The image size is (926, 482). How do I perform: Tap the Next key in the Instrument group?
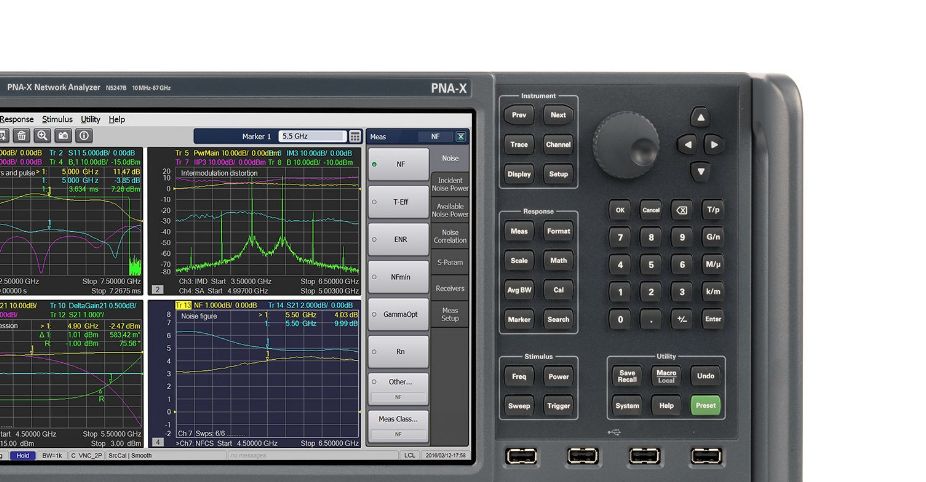(x=558, y=115)
